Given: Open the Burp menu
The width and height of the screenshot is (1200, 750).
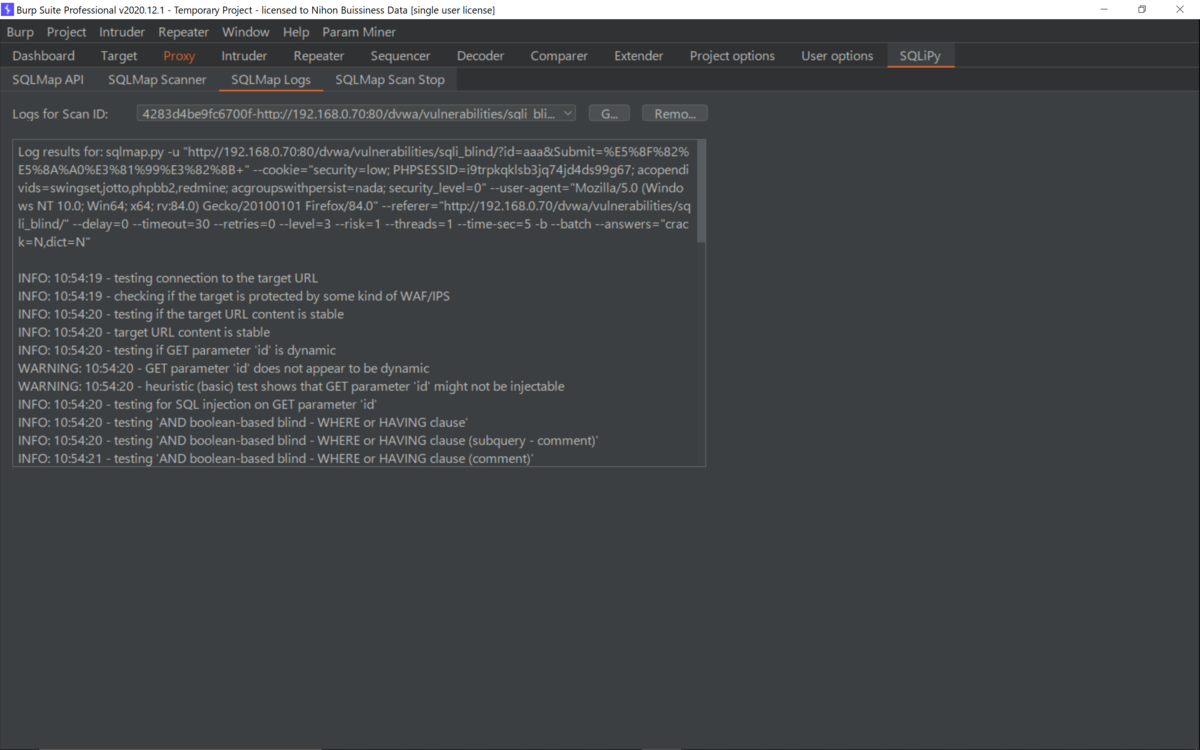Looking at the screenshot, I should tap(20, 32).
